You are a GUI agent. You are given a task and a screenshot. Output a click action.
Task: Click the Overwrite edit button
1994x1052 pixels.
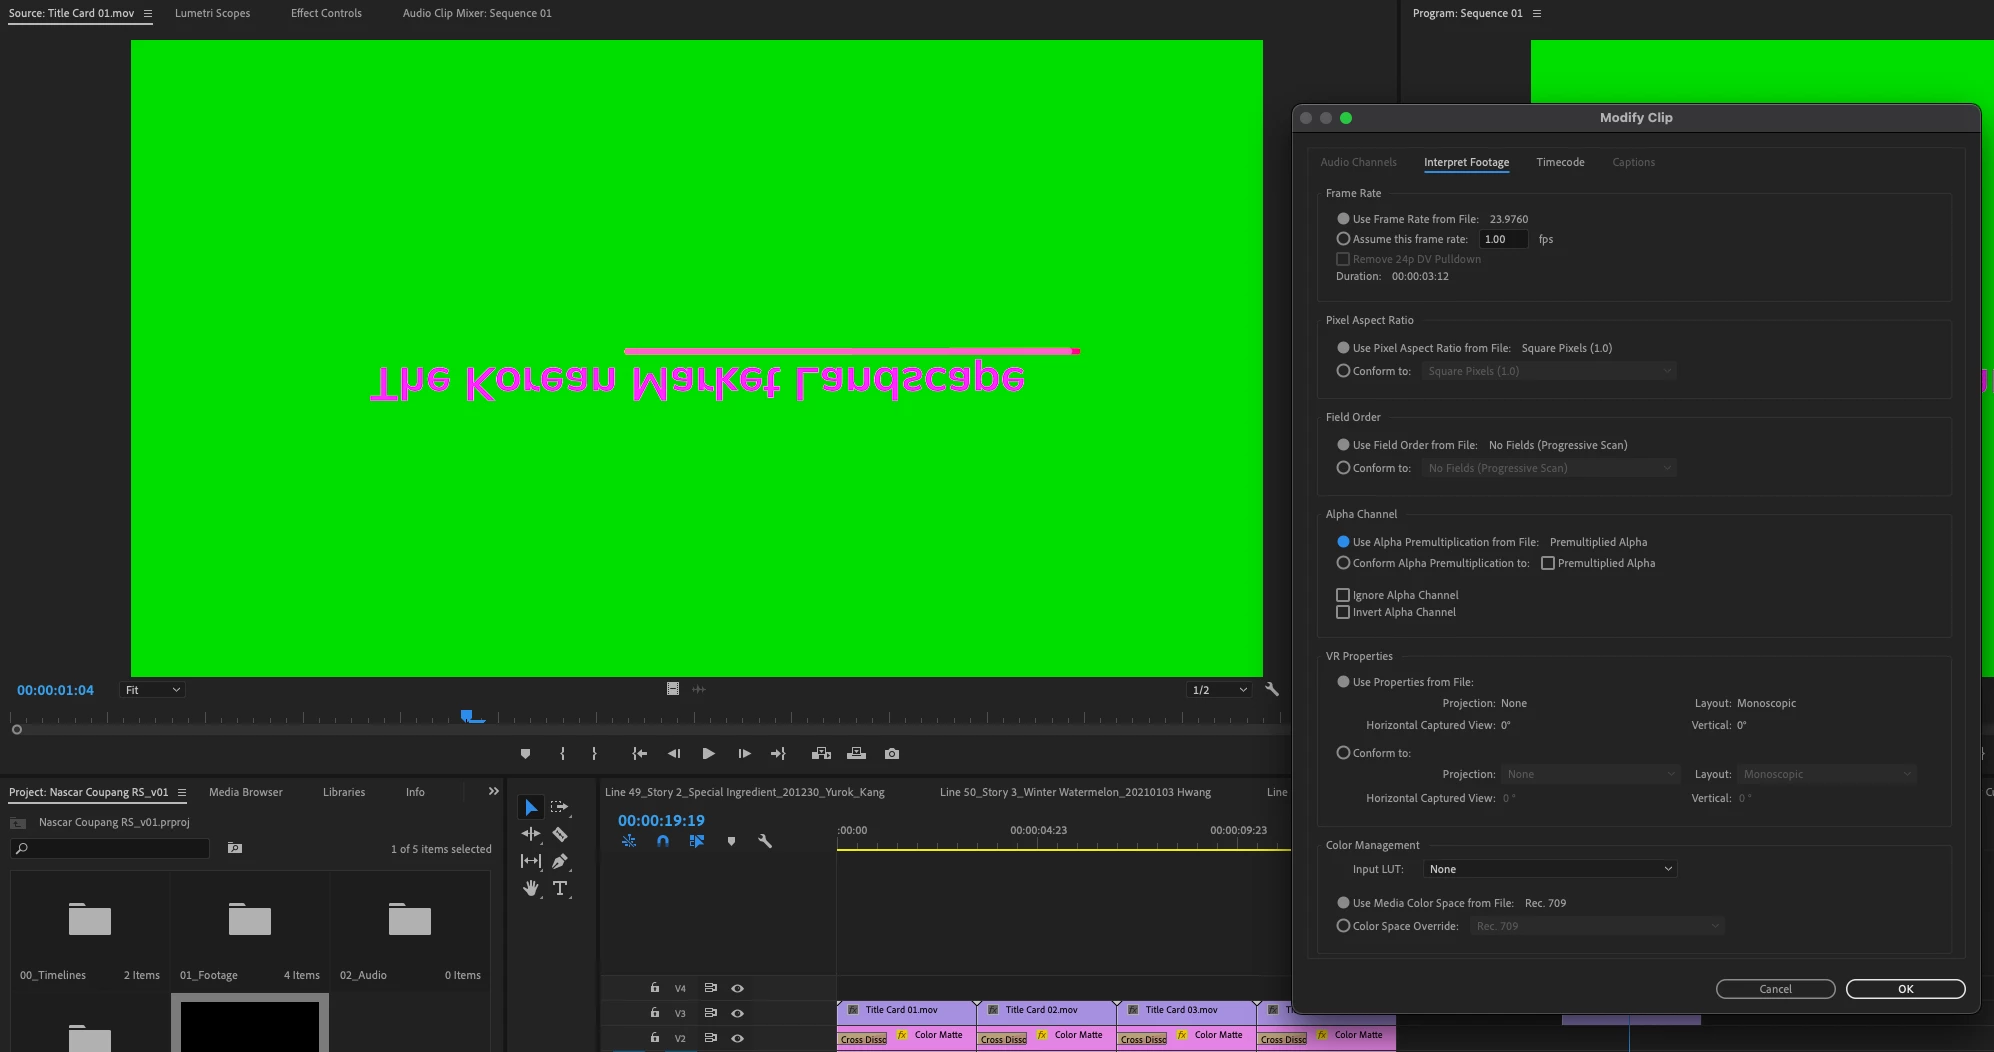pyautogui.click(x=857, y=754)
